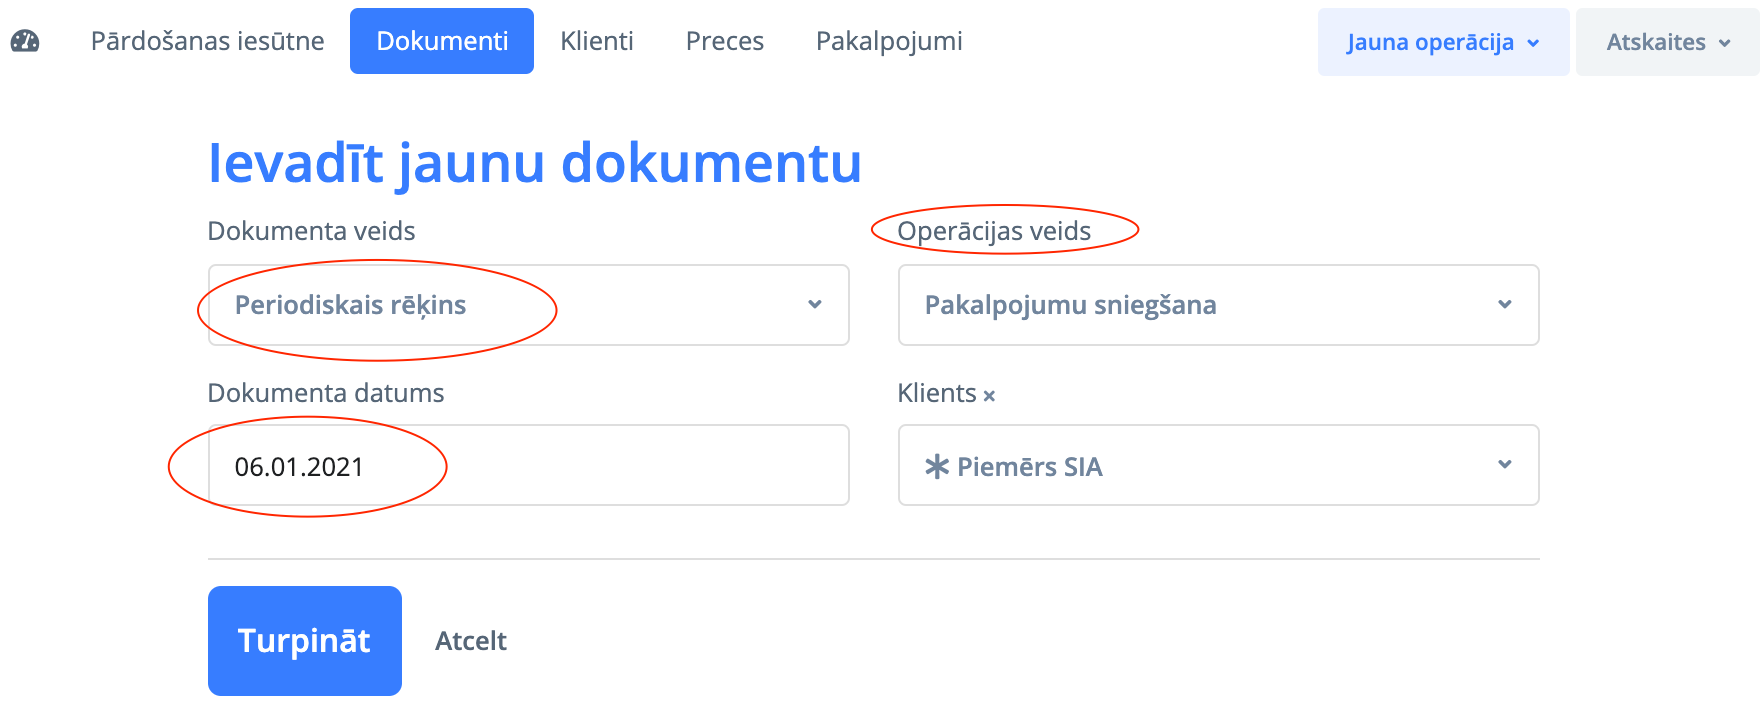This screenshot has height=708, width=1762.
Task: Click the Operācijas veids label
Action: tap(994, 231)
